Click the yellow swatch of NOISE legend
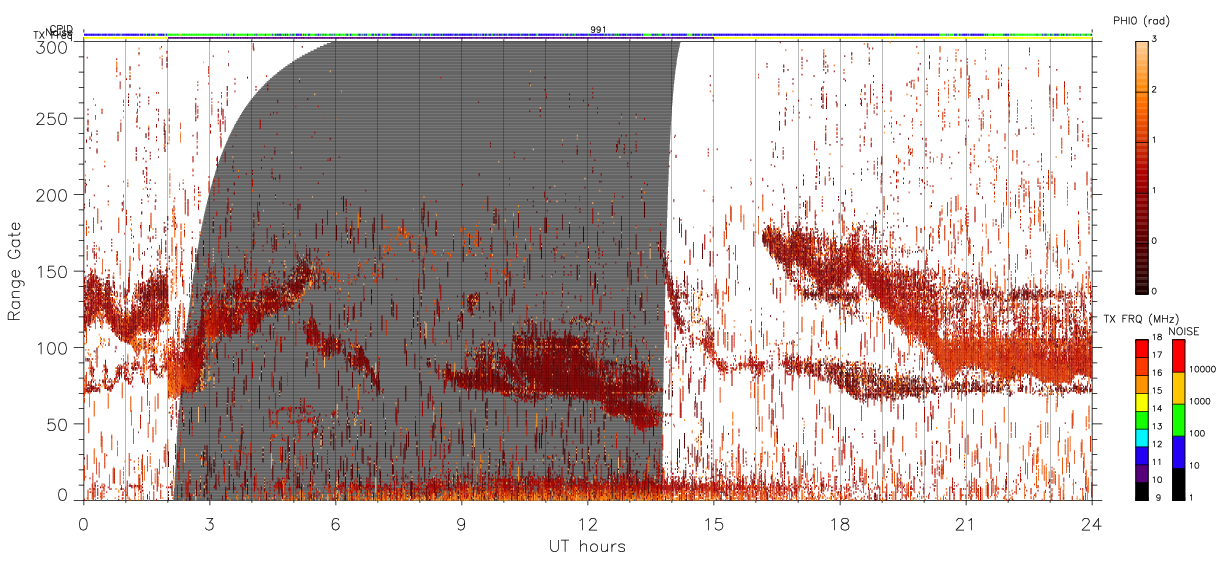 tap(1178, 388)
